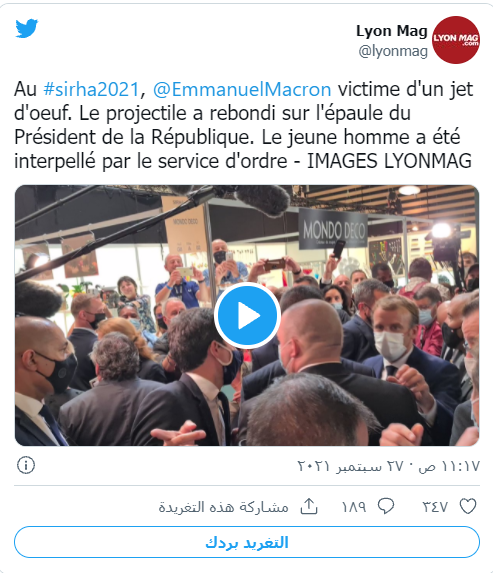Click the ٣٤٧ likes count
The height and width of the screenshot is (573, 493).
click(435, 507)
